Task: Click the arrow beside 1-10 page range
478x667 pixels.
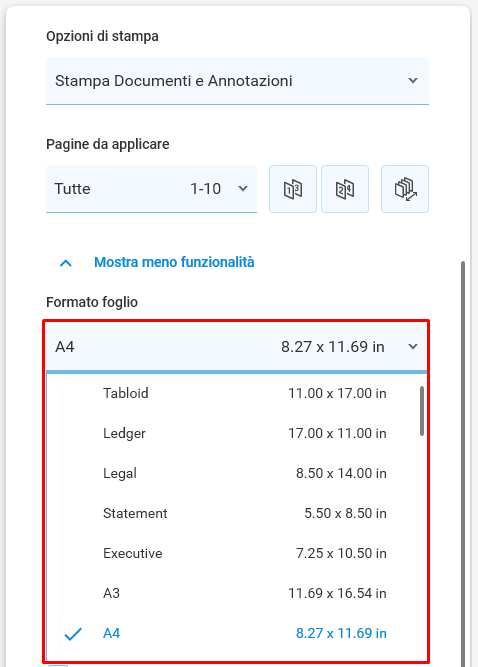Action: [243, 188]
